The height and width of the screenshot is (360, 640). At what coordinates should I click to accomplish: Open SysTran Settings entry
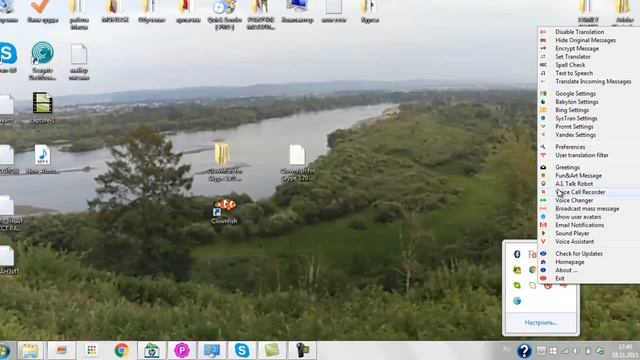[576, 118]
